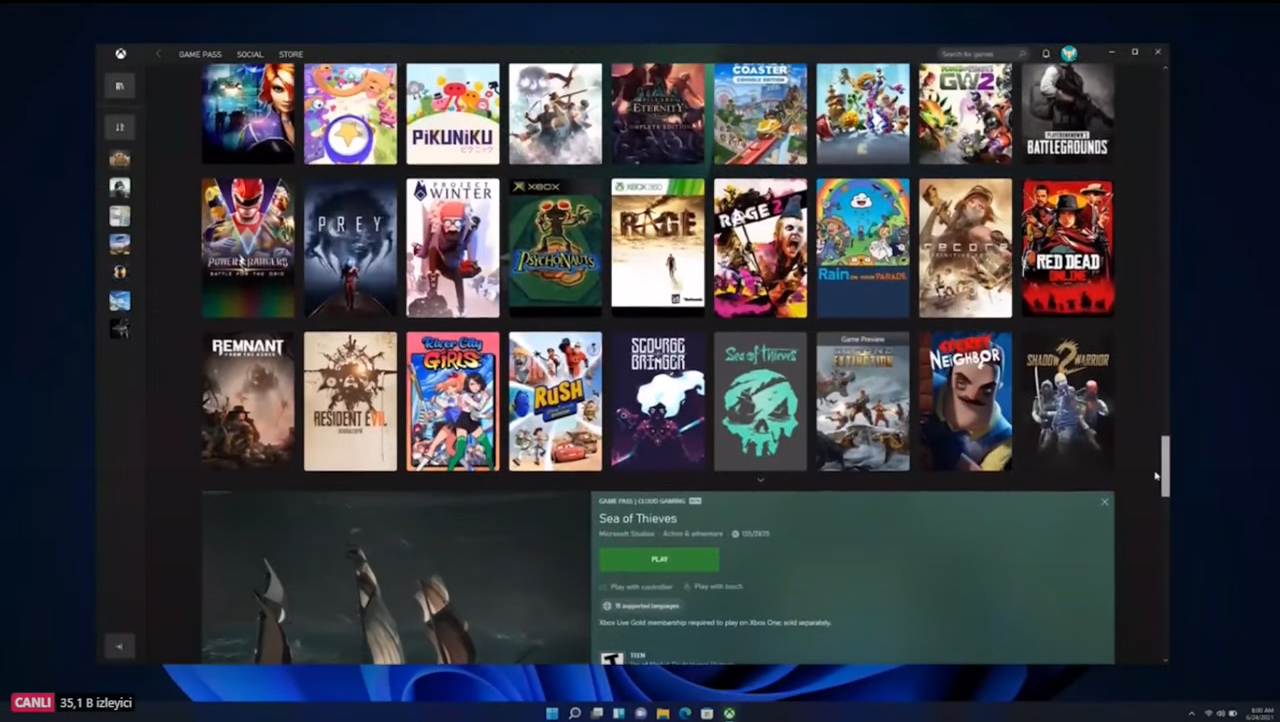Viewport: 1280px width, 722px height.
Task: Open the STORE tab
Action: (291, 54)
